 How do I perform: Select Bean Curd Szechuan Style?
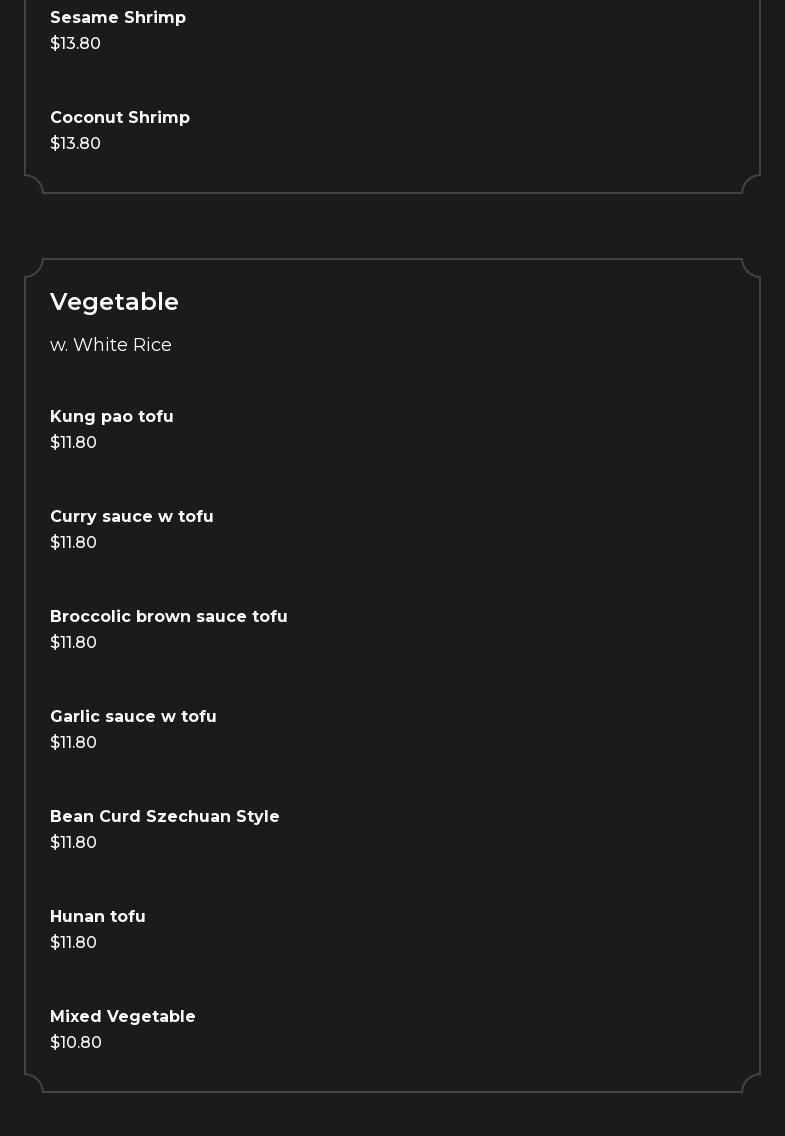(165, 817)
